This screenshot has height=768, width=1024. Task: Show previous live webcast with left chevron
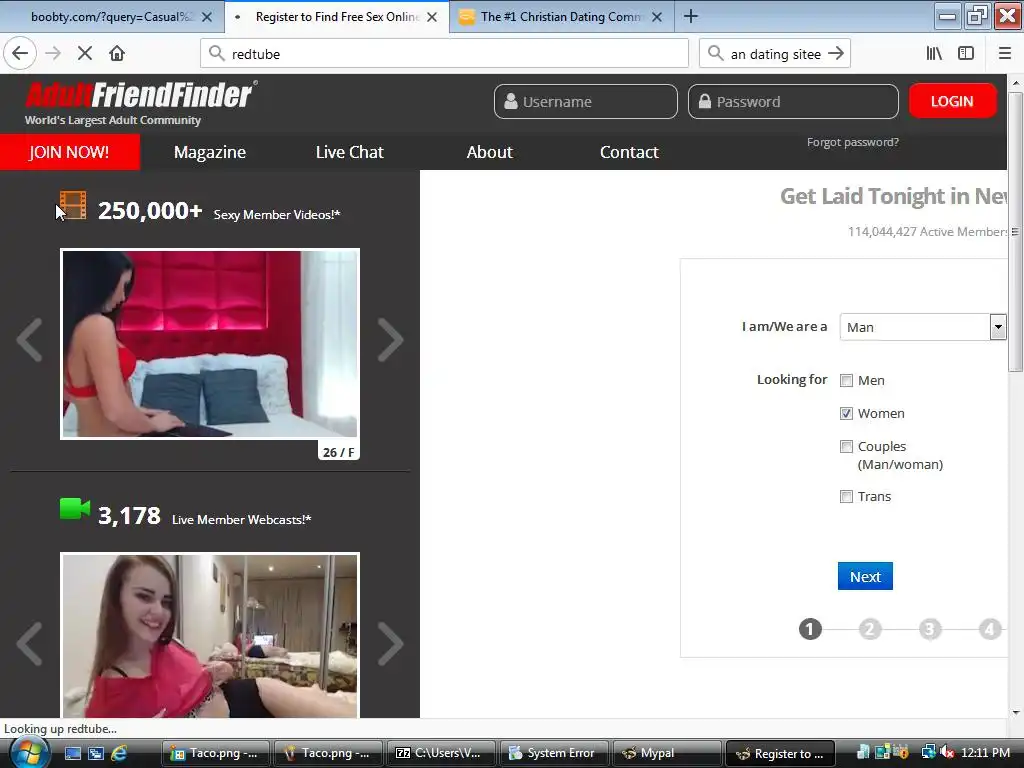tap(29, 644)
